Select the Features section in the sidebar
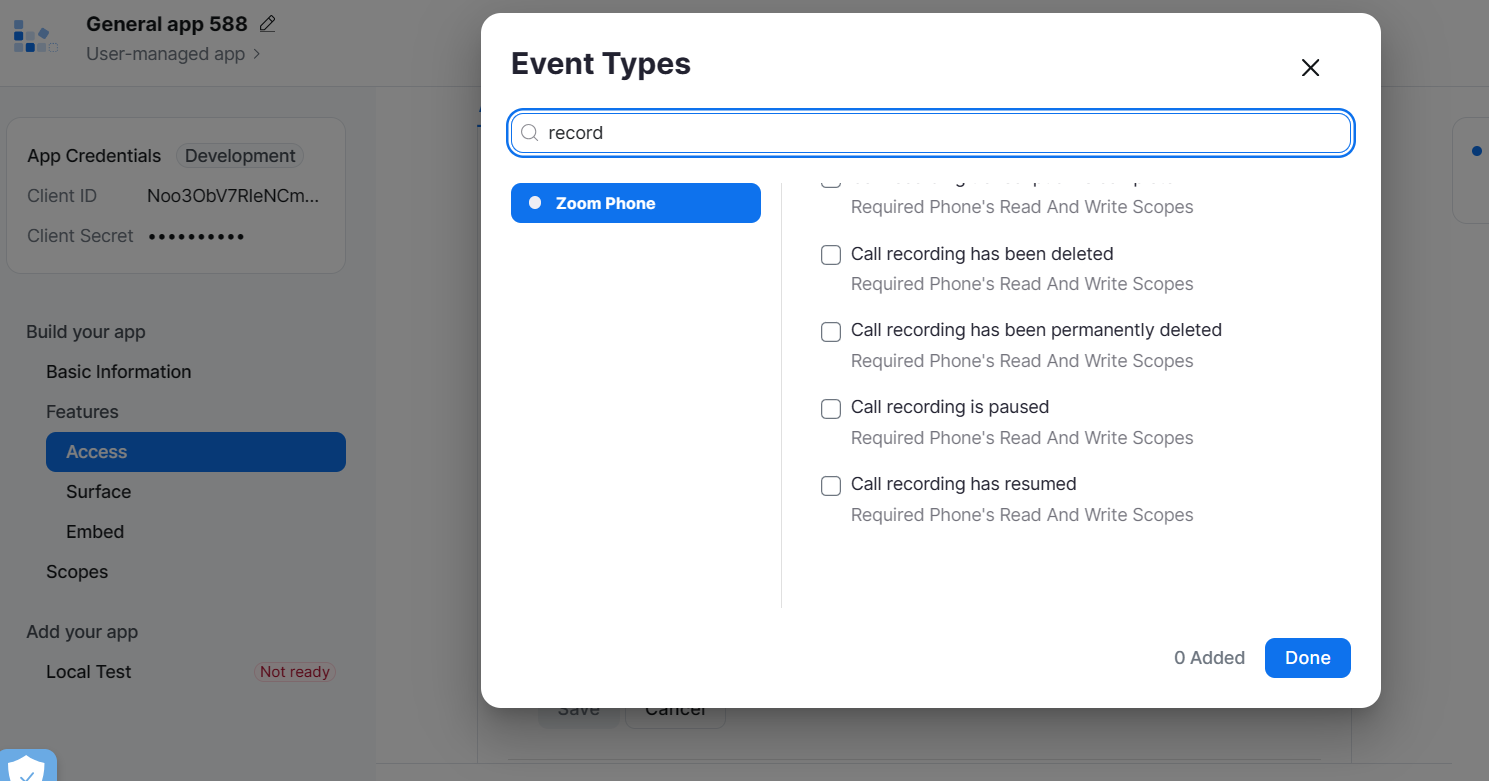This screenshot has width=1489, height=781. [x=82, y=412]
